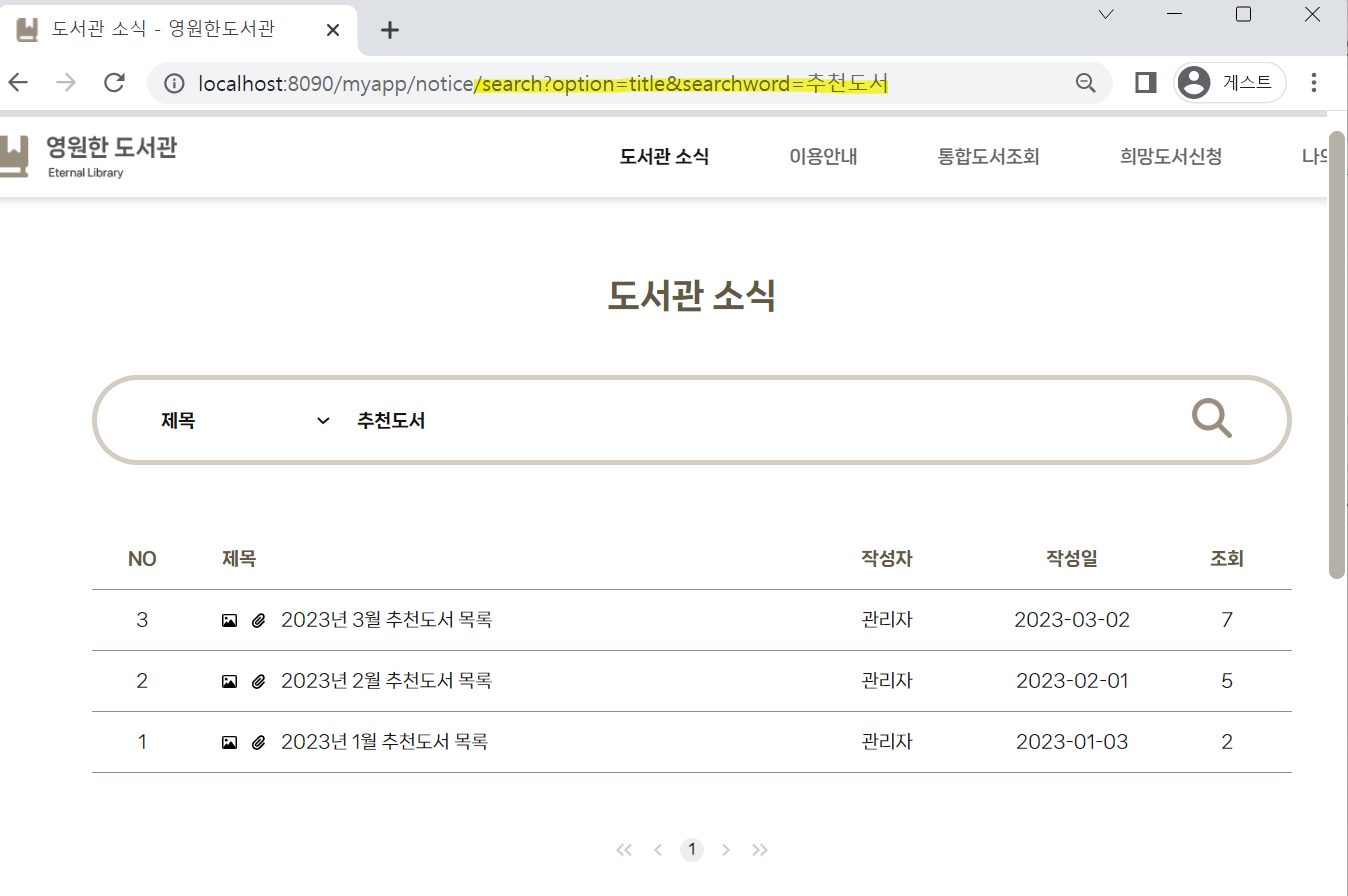Click image icon in 2023년 1월 추천도서 row
Viewport: 1348px width, 896px height.
[x=229, y=743]
